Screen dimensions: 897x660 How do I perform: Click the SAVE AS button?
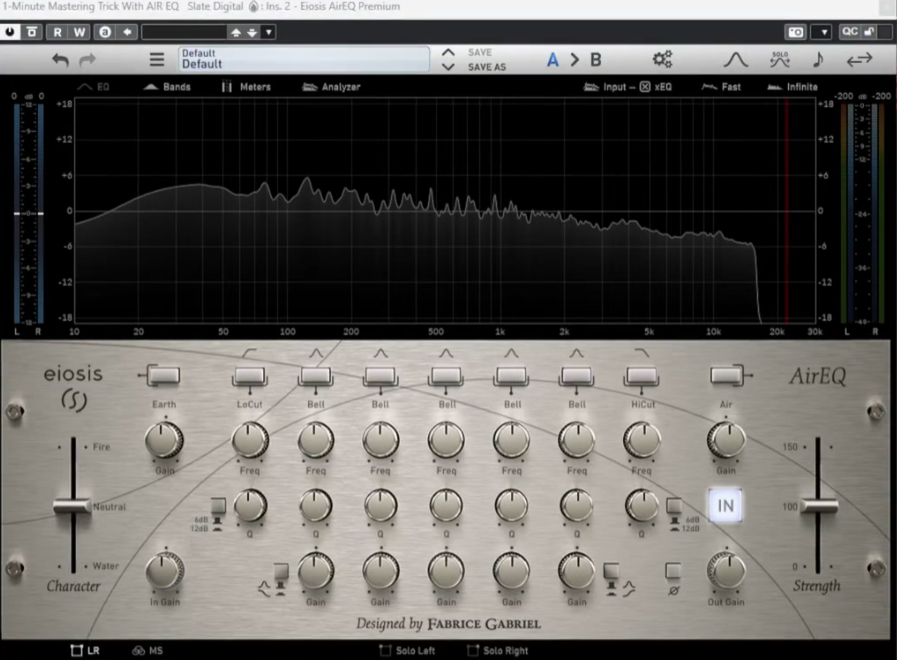coord(487,67)
